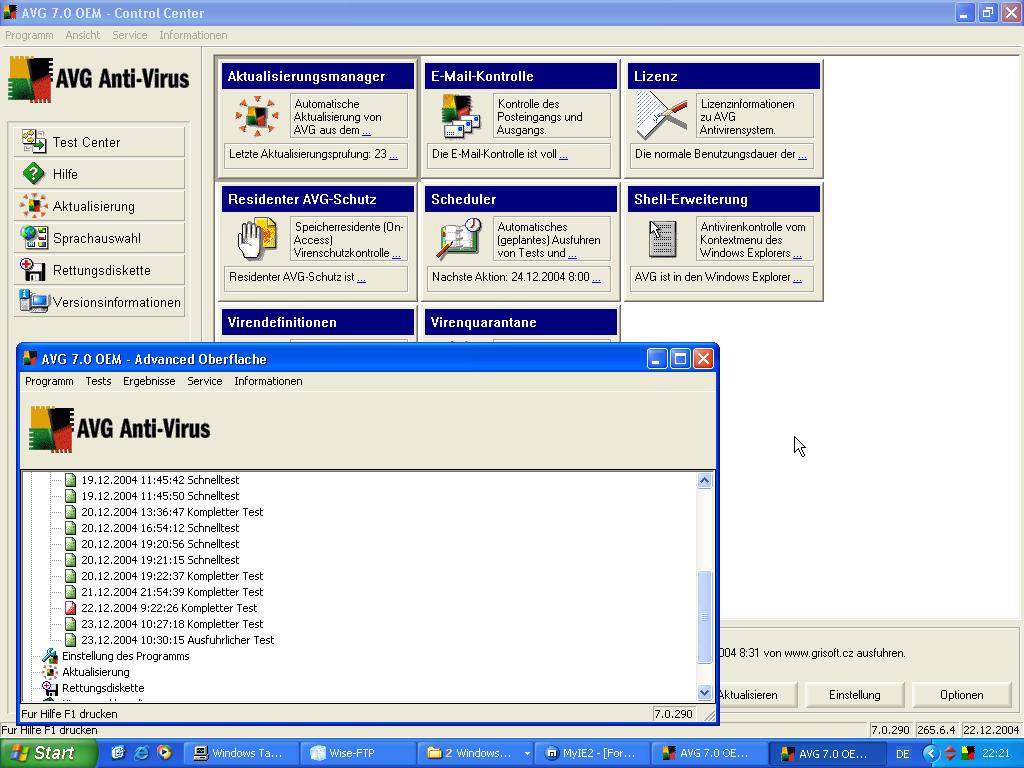This screenshot has height=768, width=1024.
Task: Select 19.12.2004 11:45:42 Schnelltest entry
Action: point(160,480)
